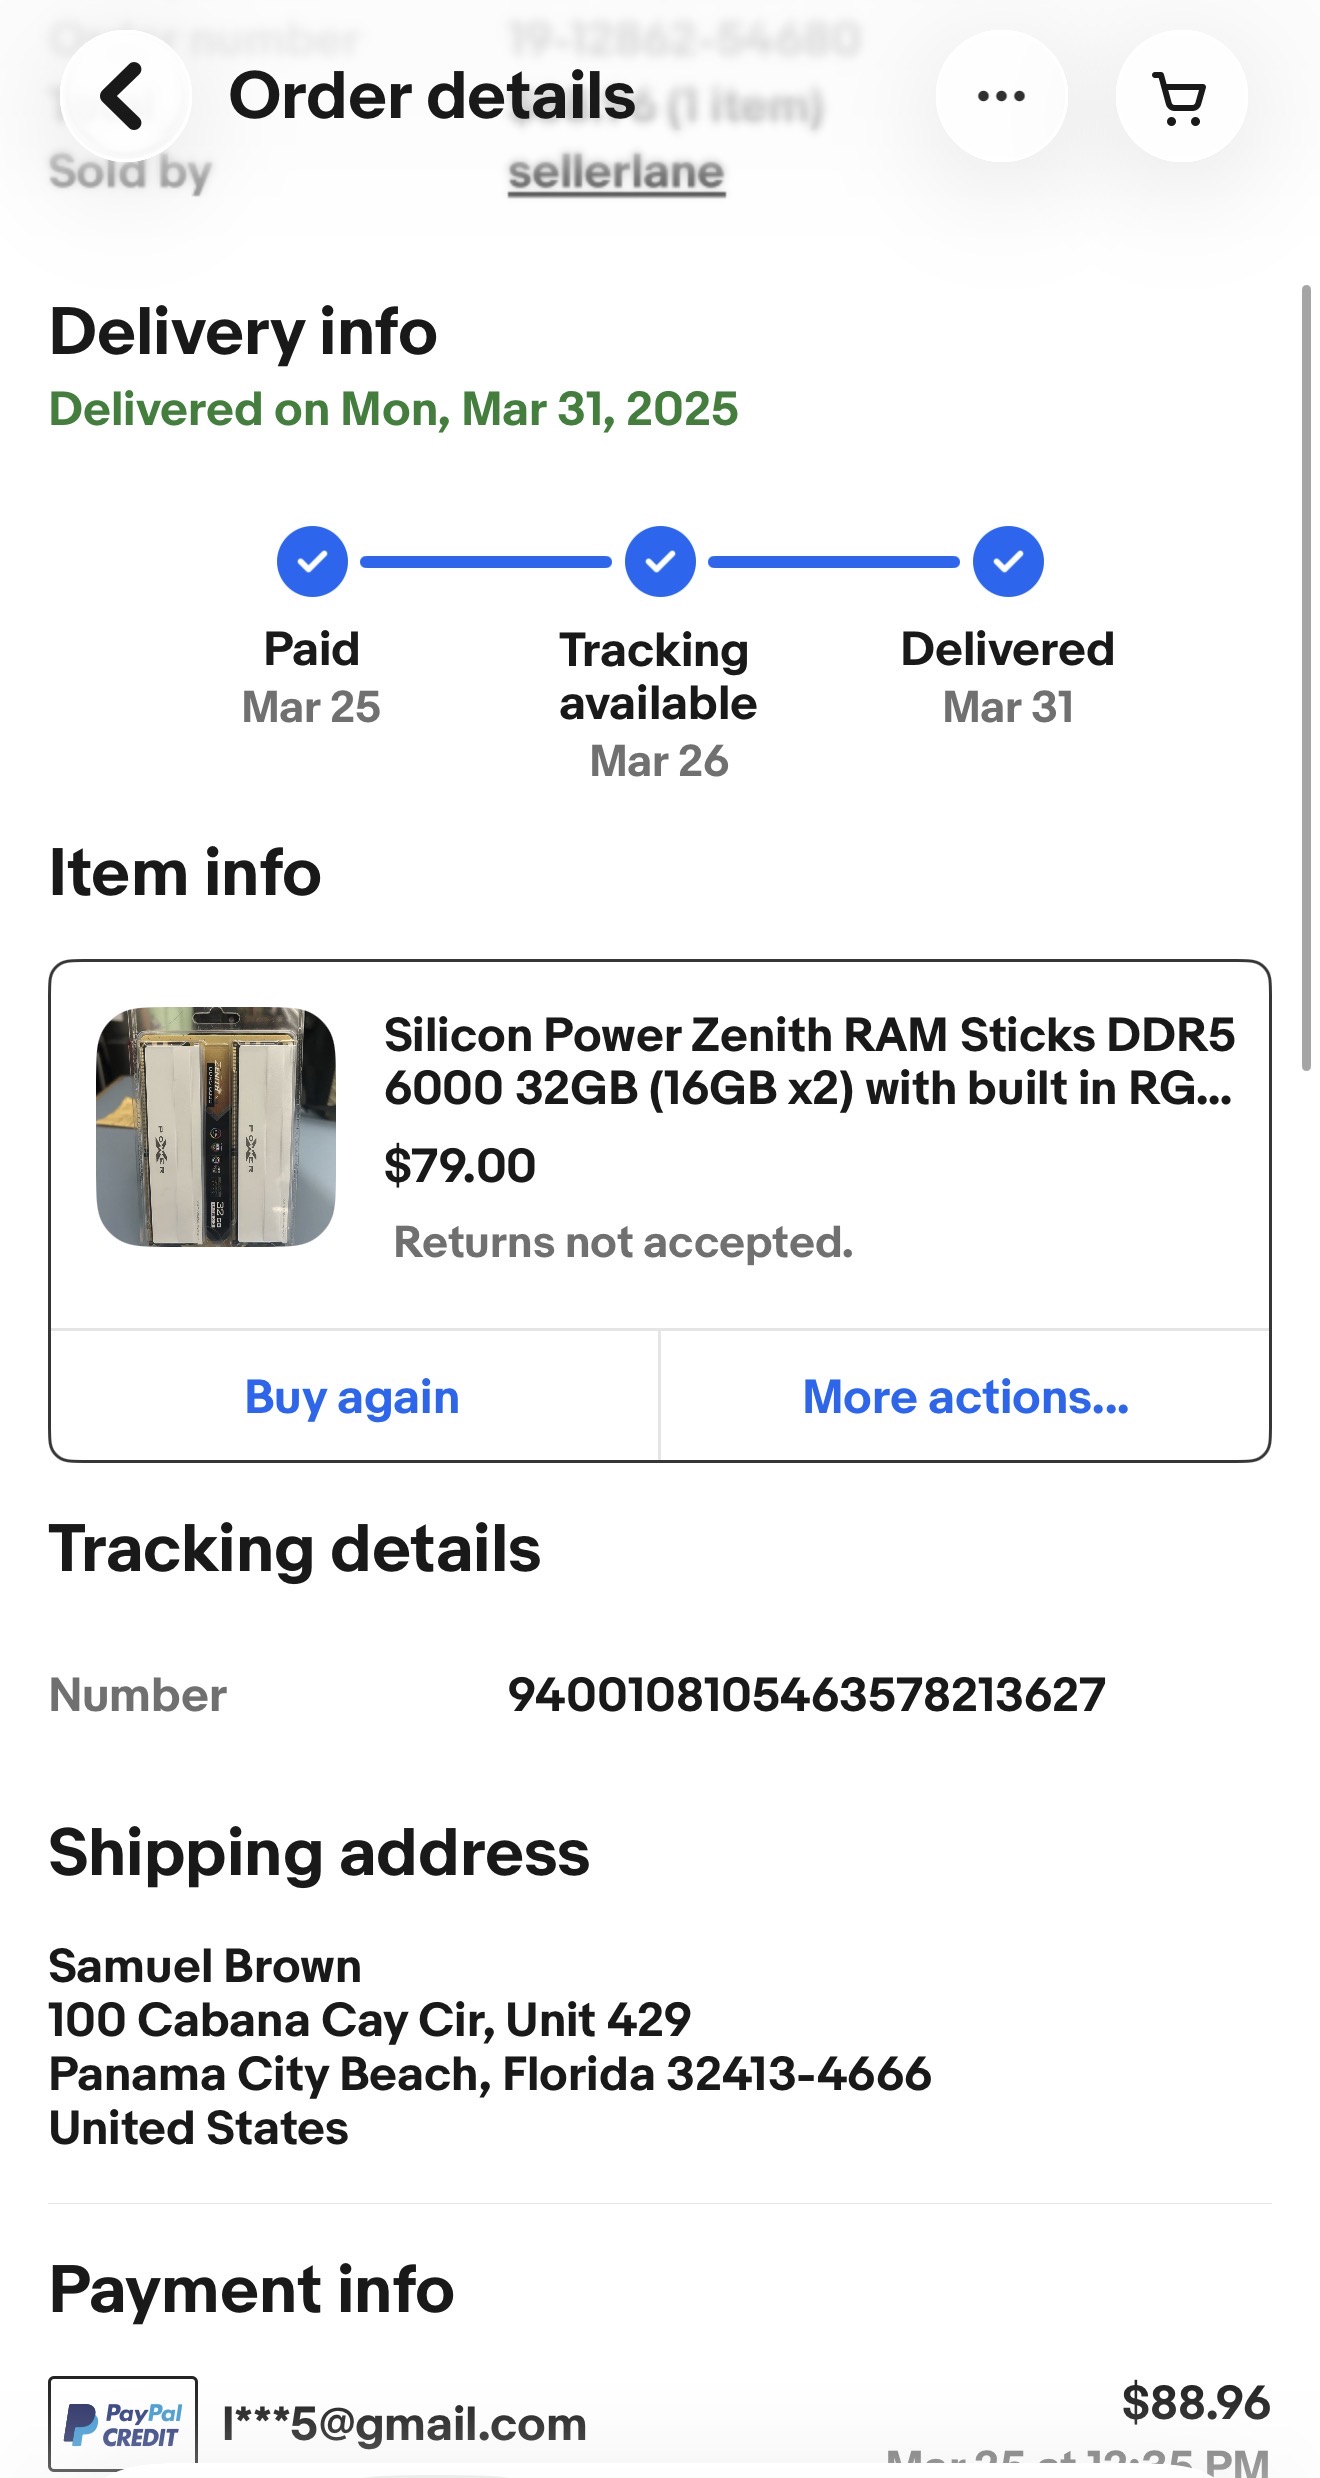
Task: Tap the Delivered checkmark step
Action: 1008,561
